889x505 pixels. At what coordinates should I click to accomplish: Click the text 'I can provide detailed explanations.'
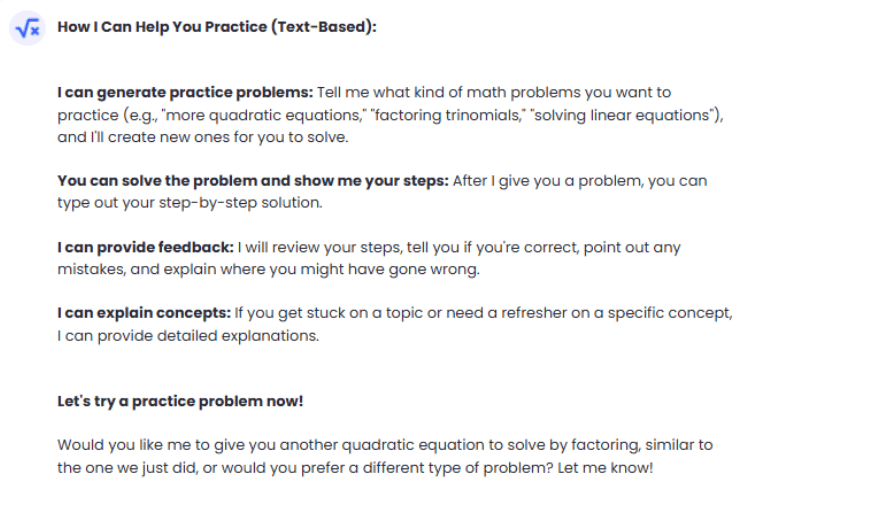(188, 336)
